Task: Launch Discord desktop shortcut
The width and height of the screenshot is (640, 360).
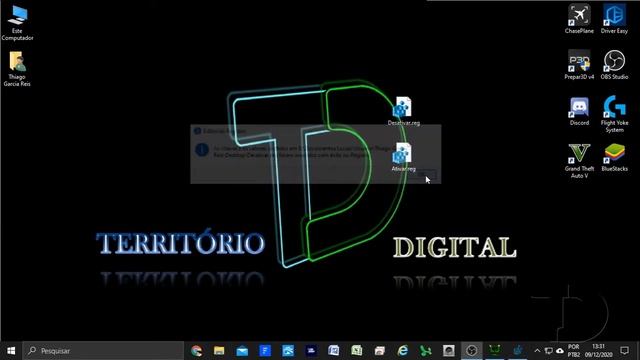Action: point(579,111)
